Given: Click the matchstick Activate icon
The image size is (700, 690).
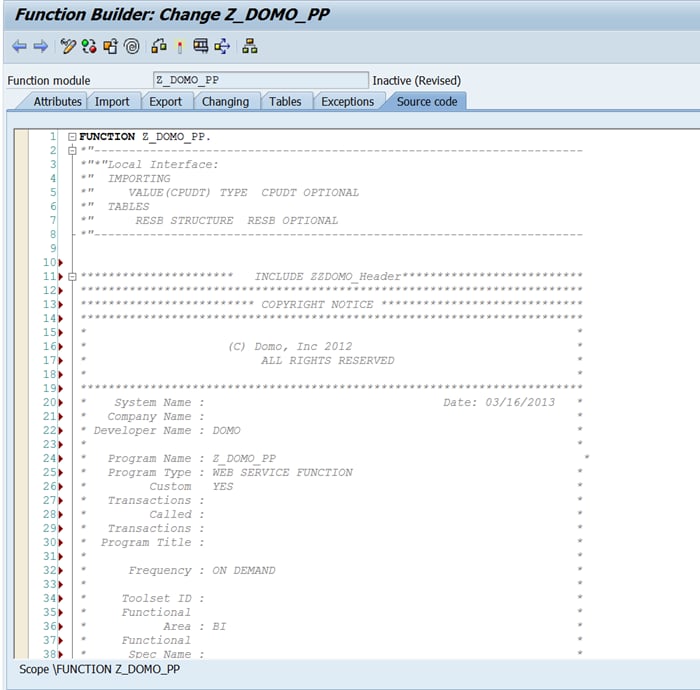Looking at the screenshot, I should point(180,46).
